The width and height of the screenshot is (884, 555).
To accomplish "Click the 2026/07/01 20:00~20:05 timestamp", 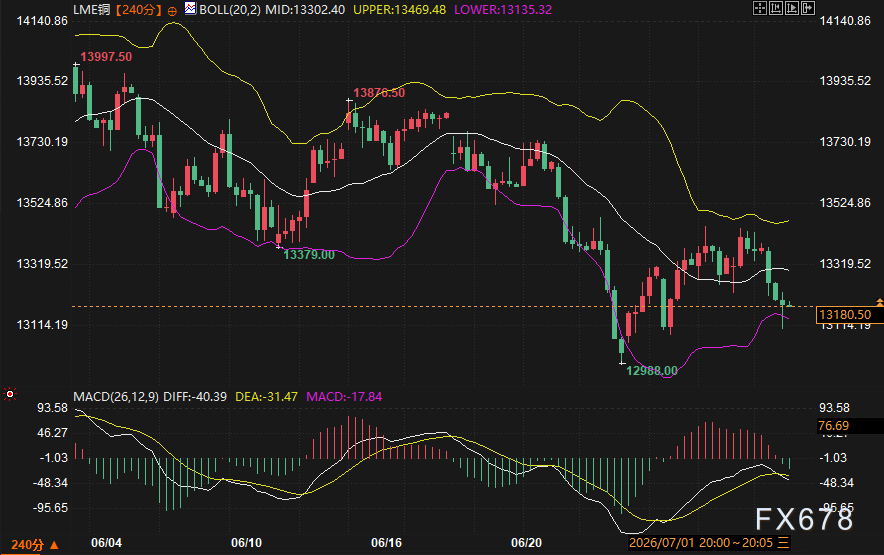I will coord(701,543).
